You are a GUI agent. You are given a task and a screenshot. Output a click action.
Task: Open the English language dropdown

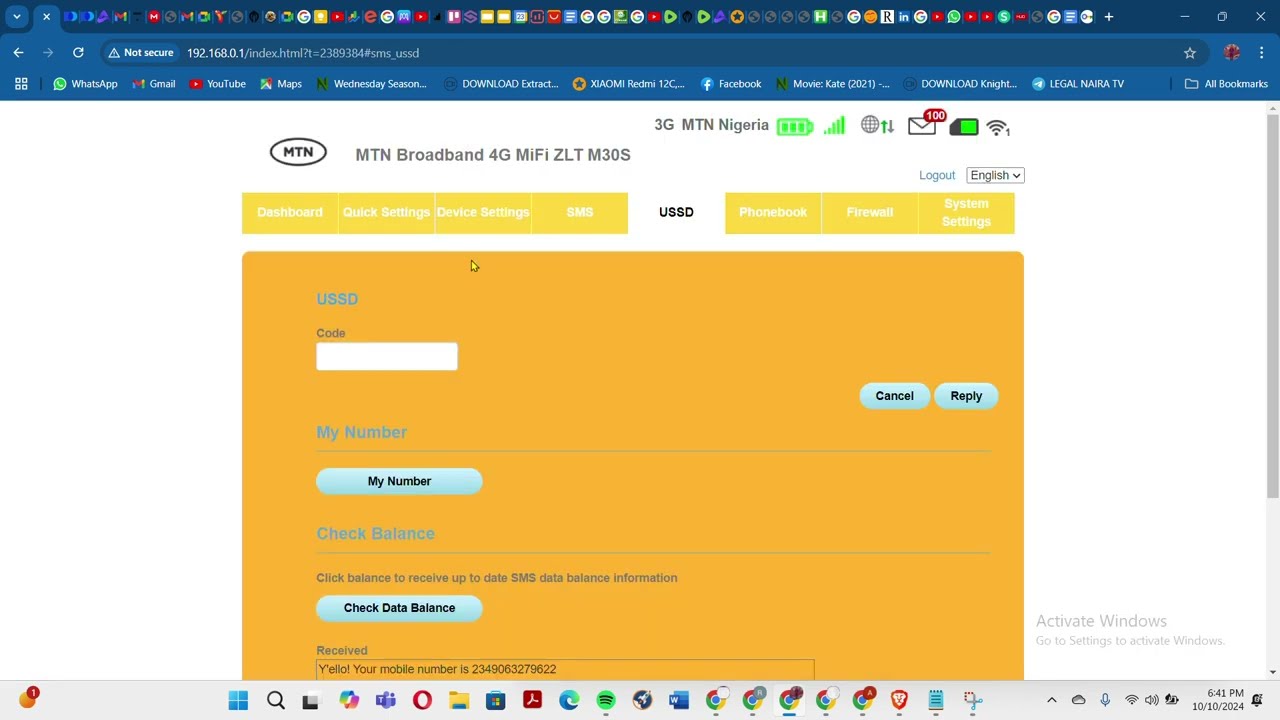click(x=995, y=175)
